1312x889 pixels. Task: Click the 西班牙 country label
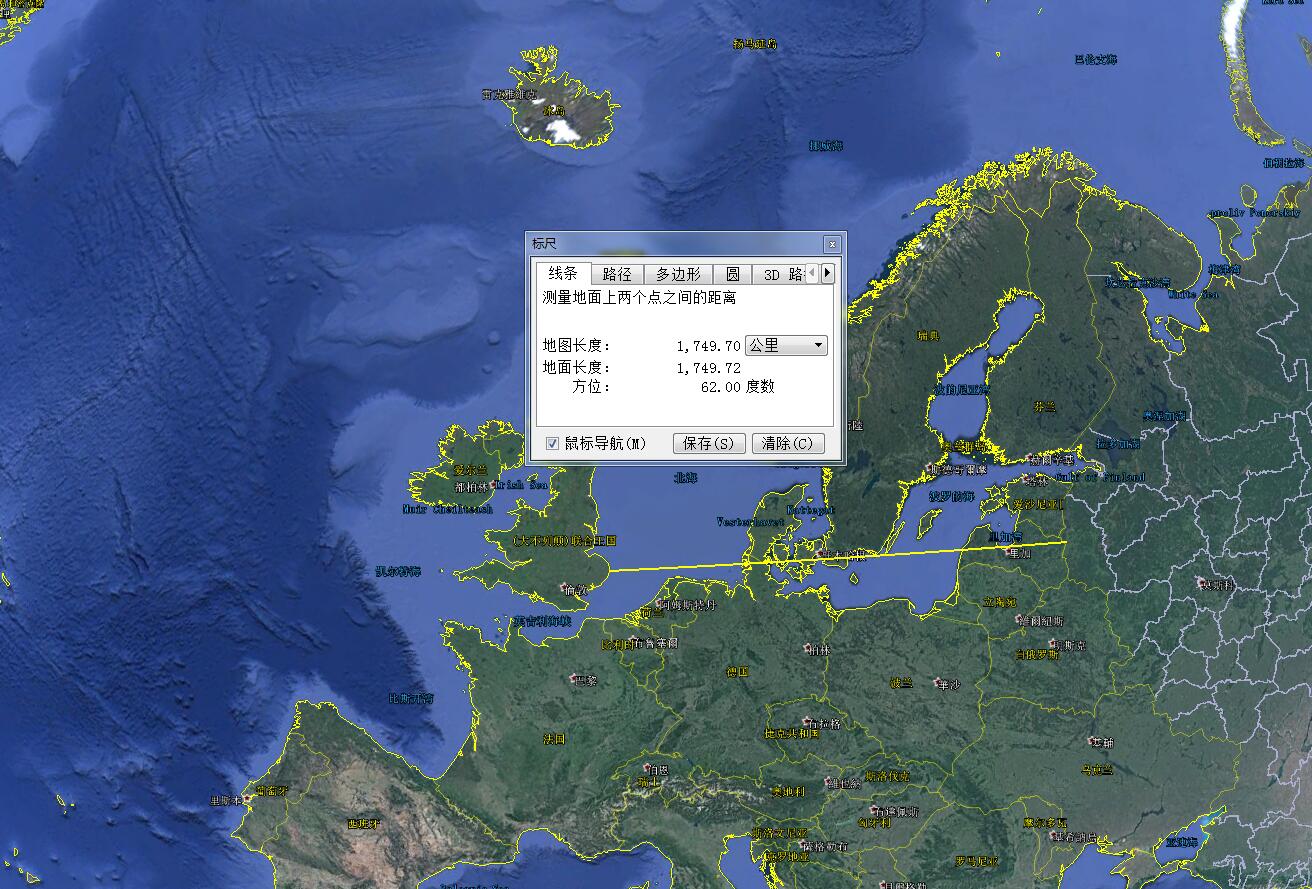pos(362,824)
